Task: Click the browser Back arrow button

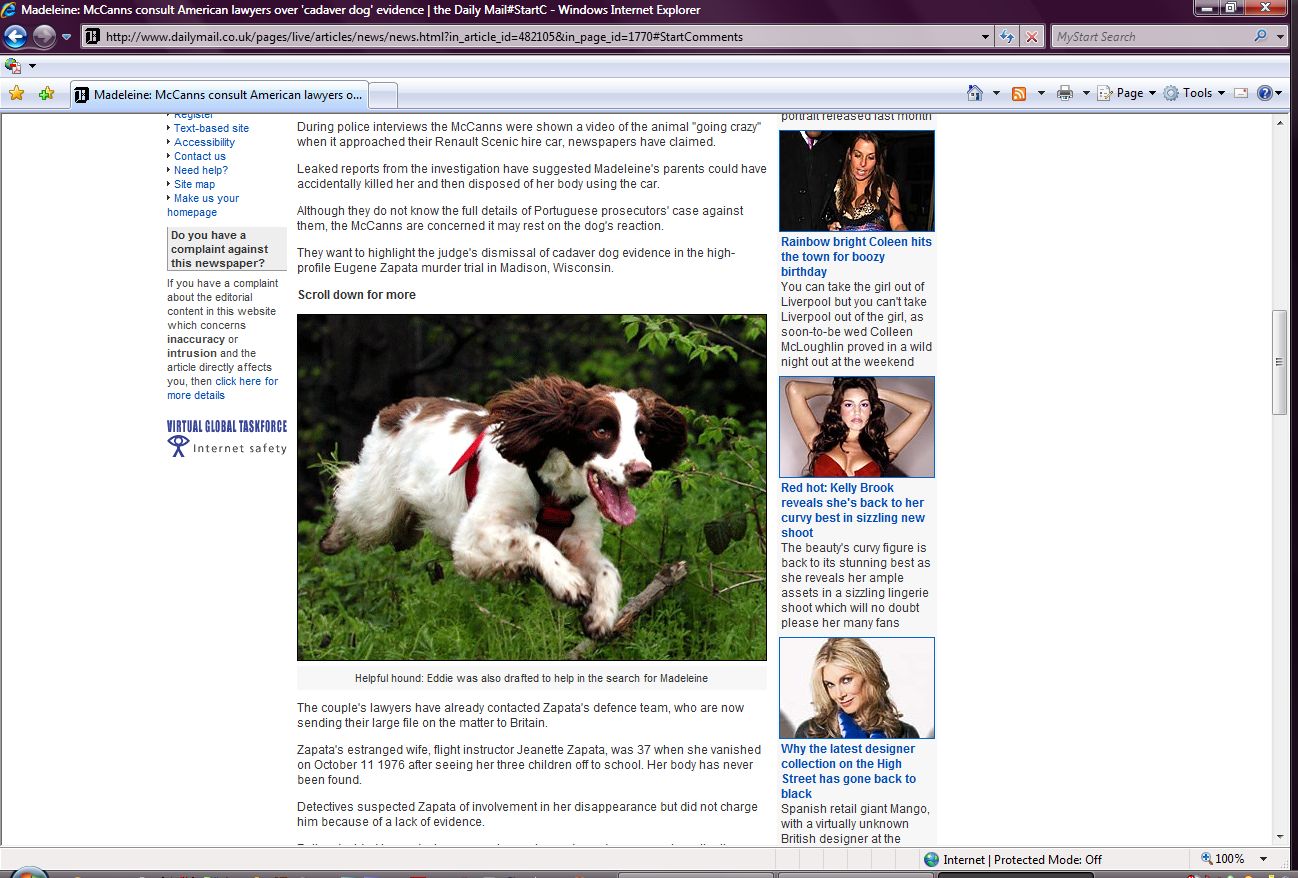Action: tap(15, 37)
